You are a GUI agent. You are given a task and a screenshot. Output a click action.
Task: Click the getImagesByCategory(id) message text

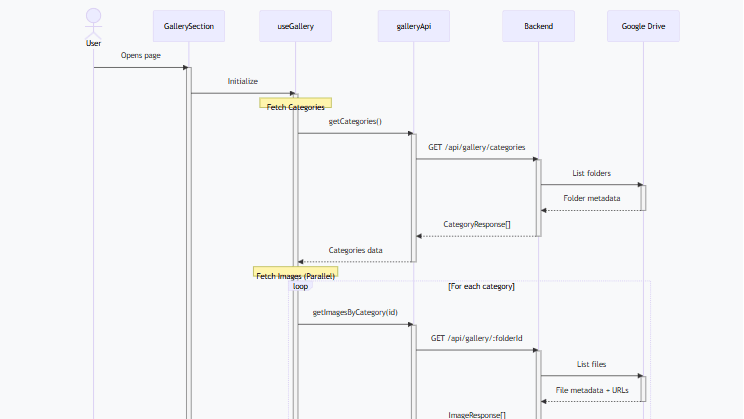click(355, 312)
